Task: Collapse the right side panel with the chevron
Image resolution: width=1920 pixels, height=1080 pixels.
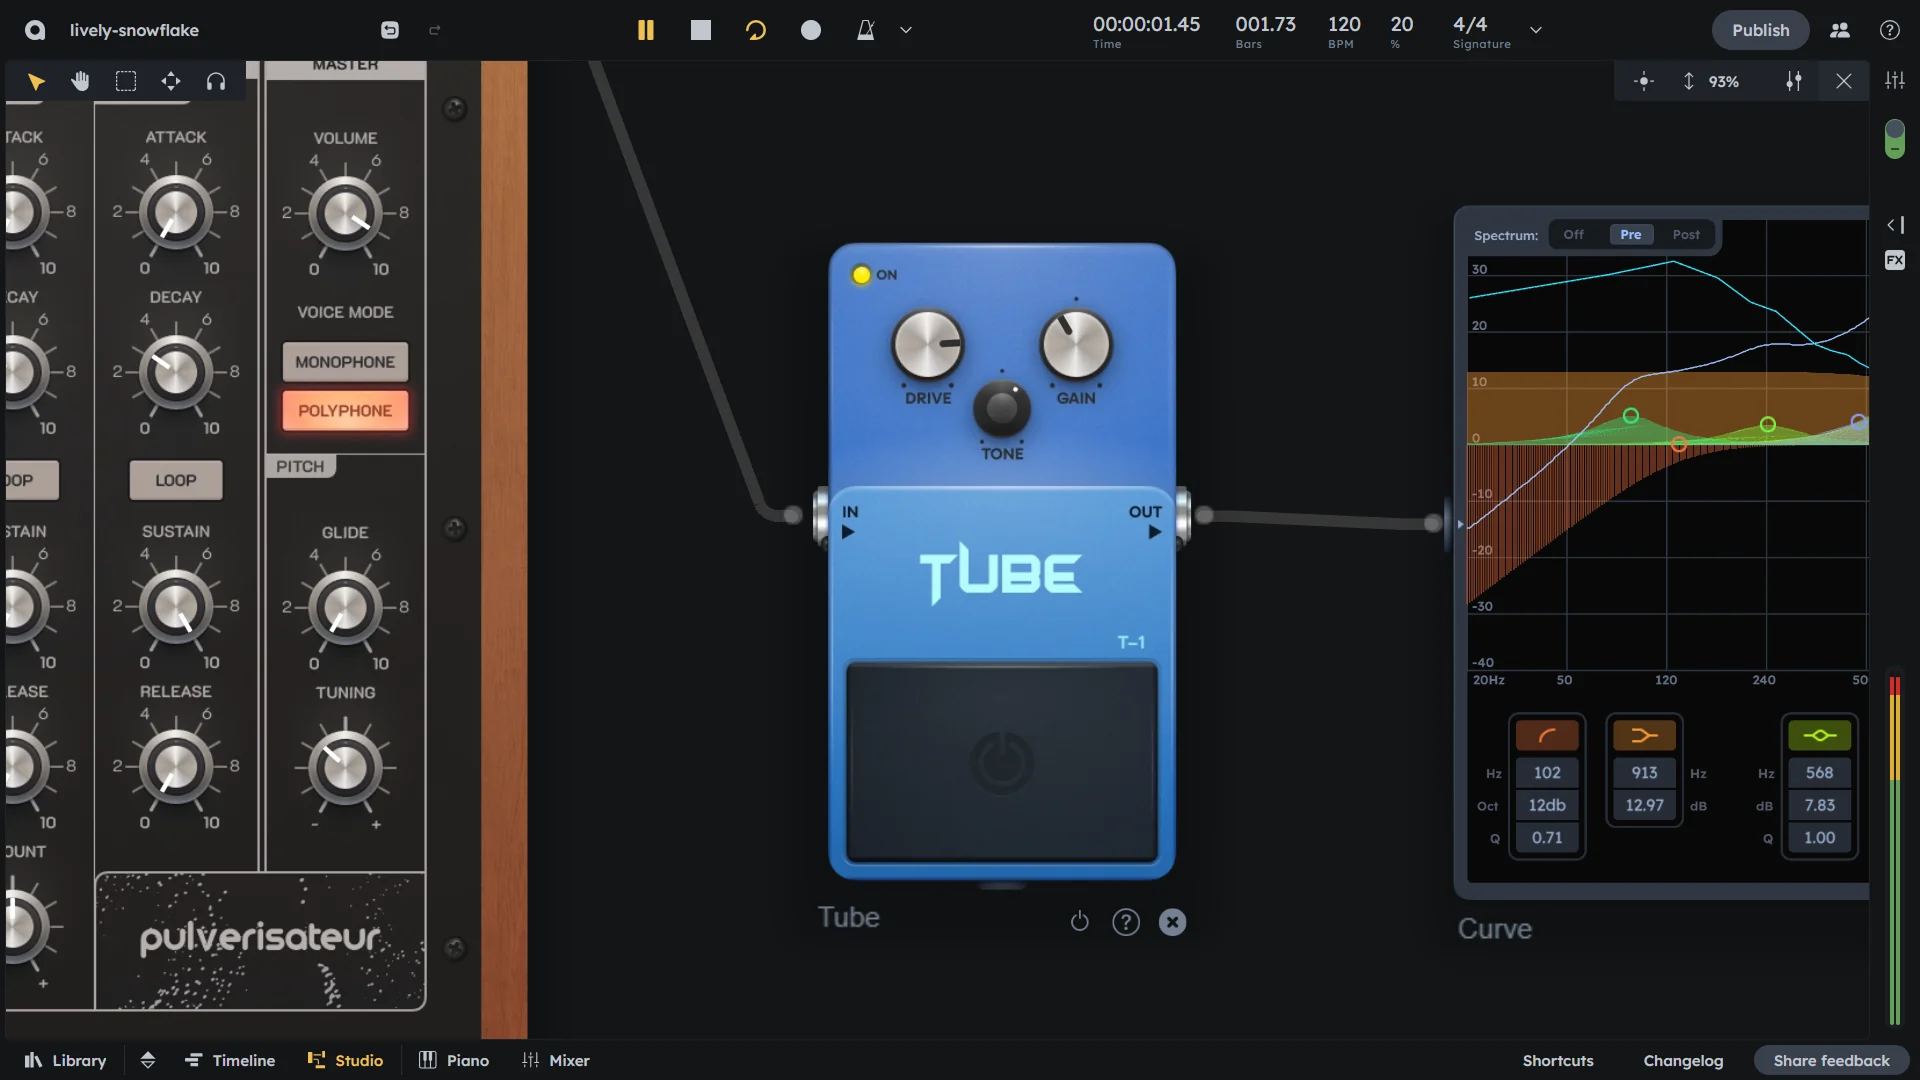Action: pos(1897,225)
